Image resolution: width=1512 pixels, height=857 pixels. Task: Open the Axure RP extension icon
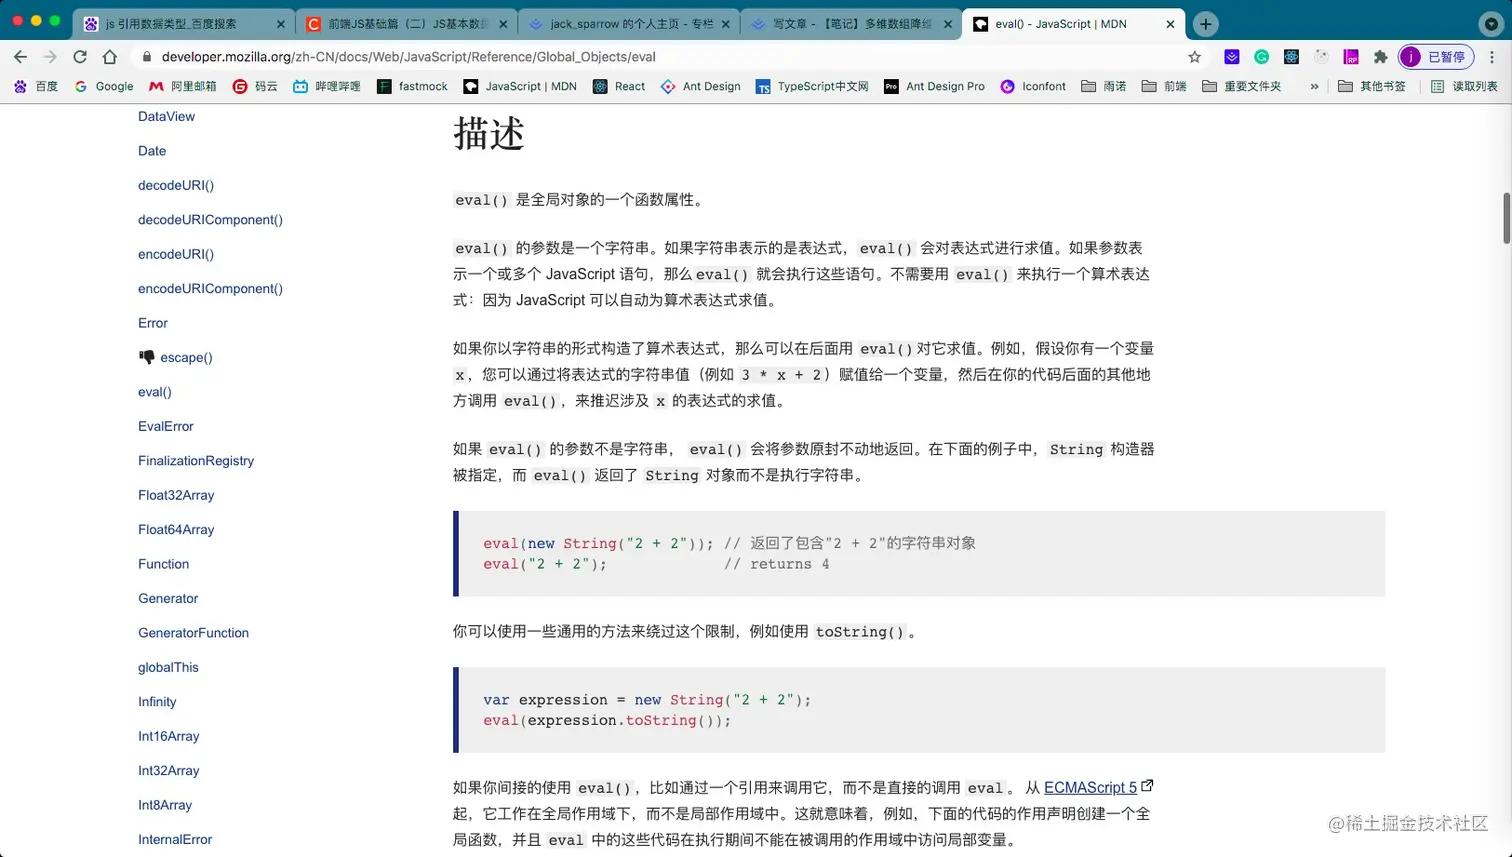click(1351, 57)
